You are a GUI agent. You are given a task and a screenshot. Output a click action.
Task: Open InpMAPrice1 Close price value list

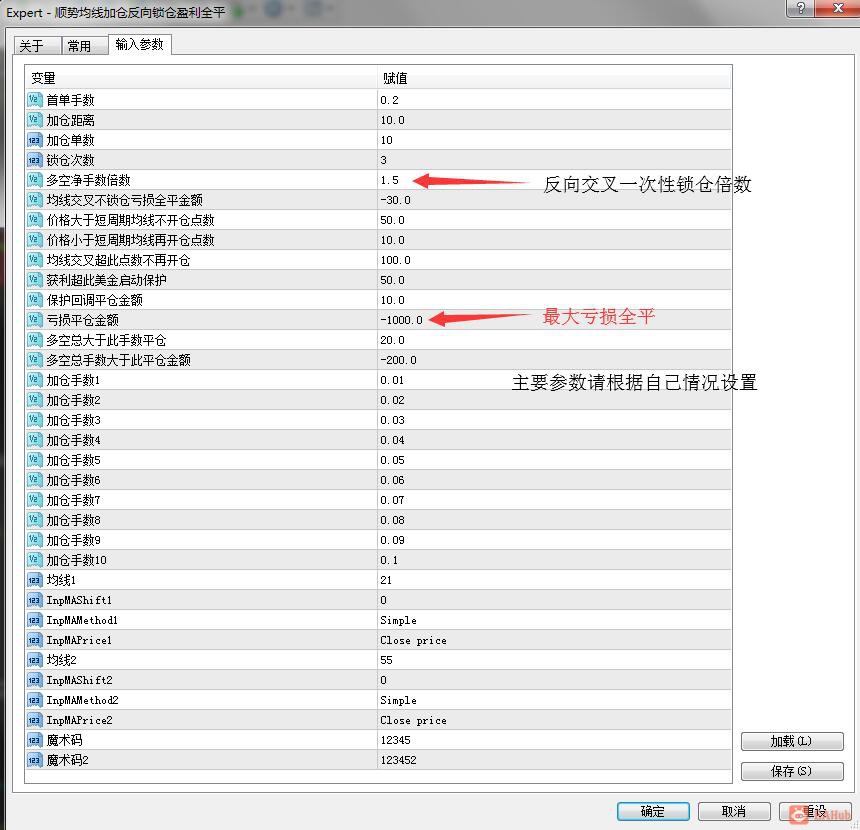(554, 640)
